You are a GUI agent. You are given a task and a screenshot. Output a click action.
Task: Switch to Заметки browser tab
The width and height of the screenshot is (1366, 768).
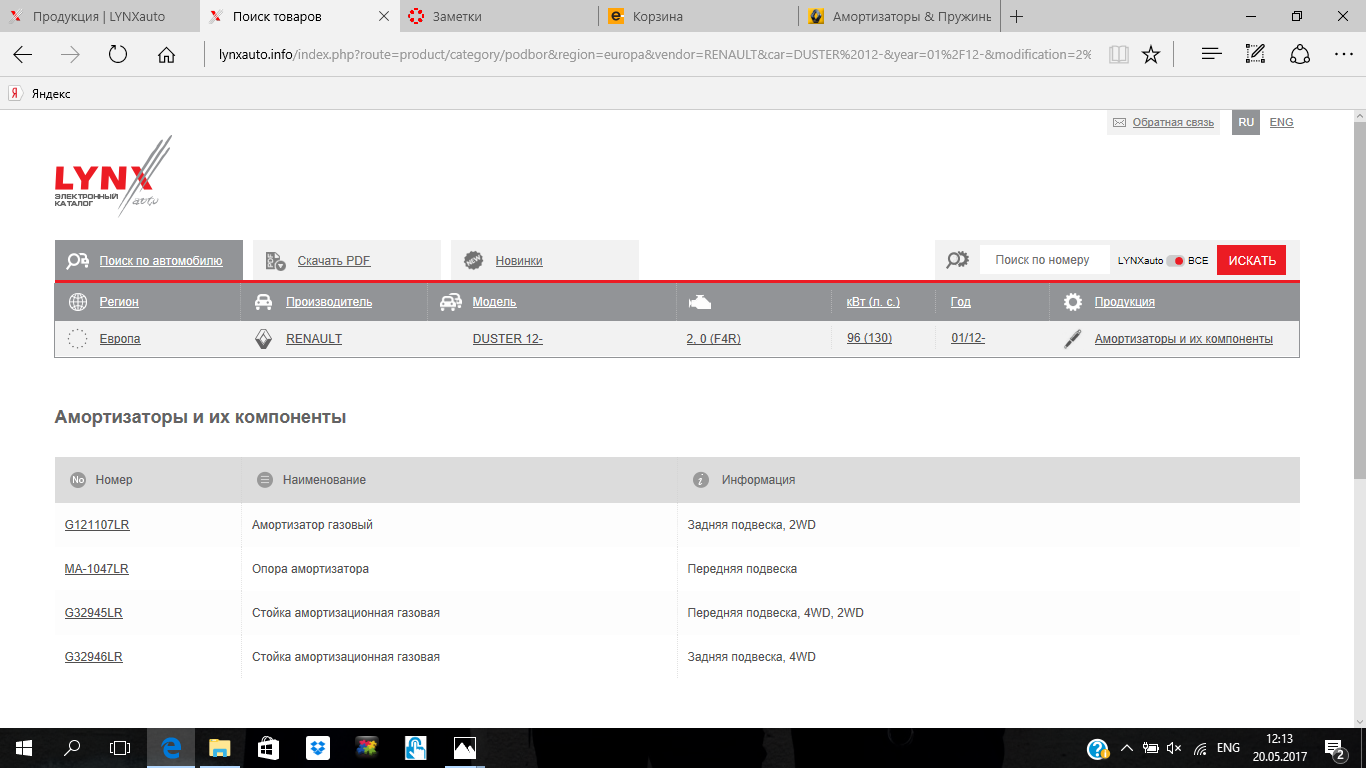click(x=498, y=17)
